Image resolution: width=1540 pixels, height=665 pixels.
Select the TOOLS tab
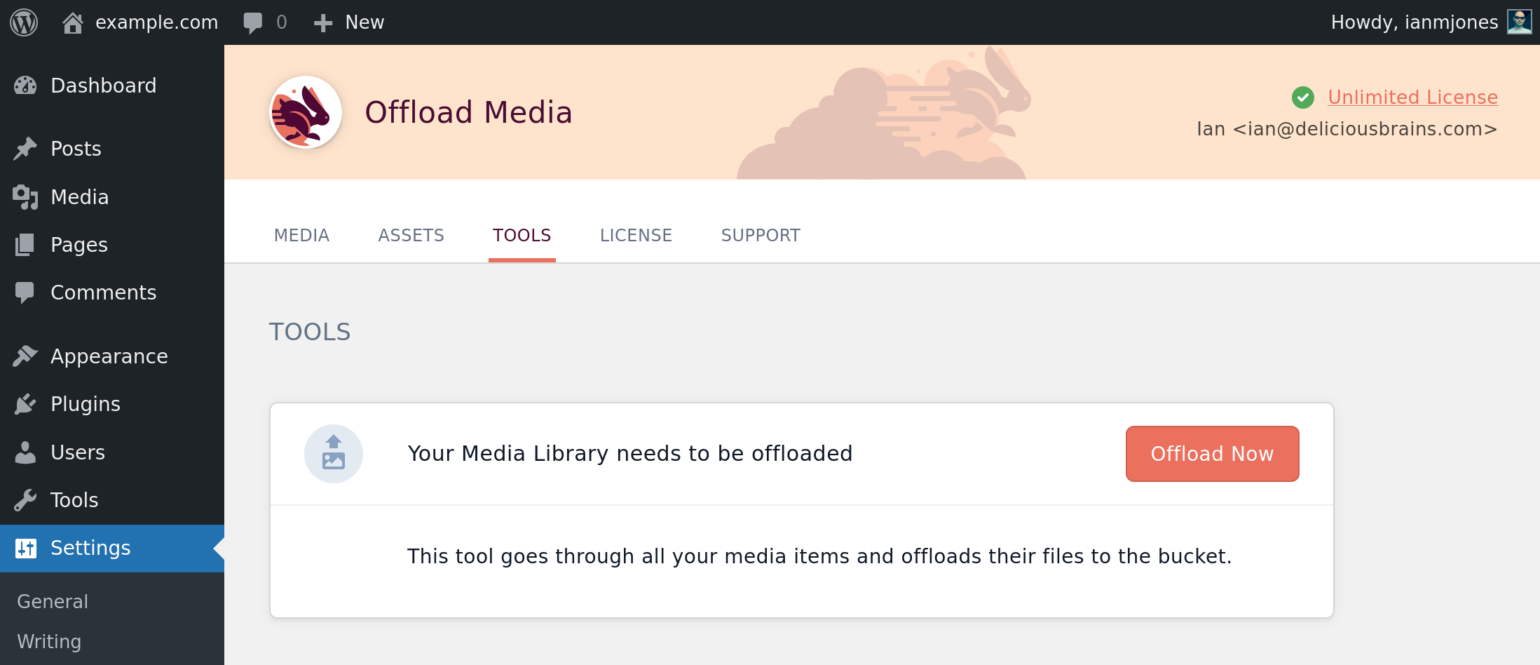[x=522, y=236]
